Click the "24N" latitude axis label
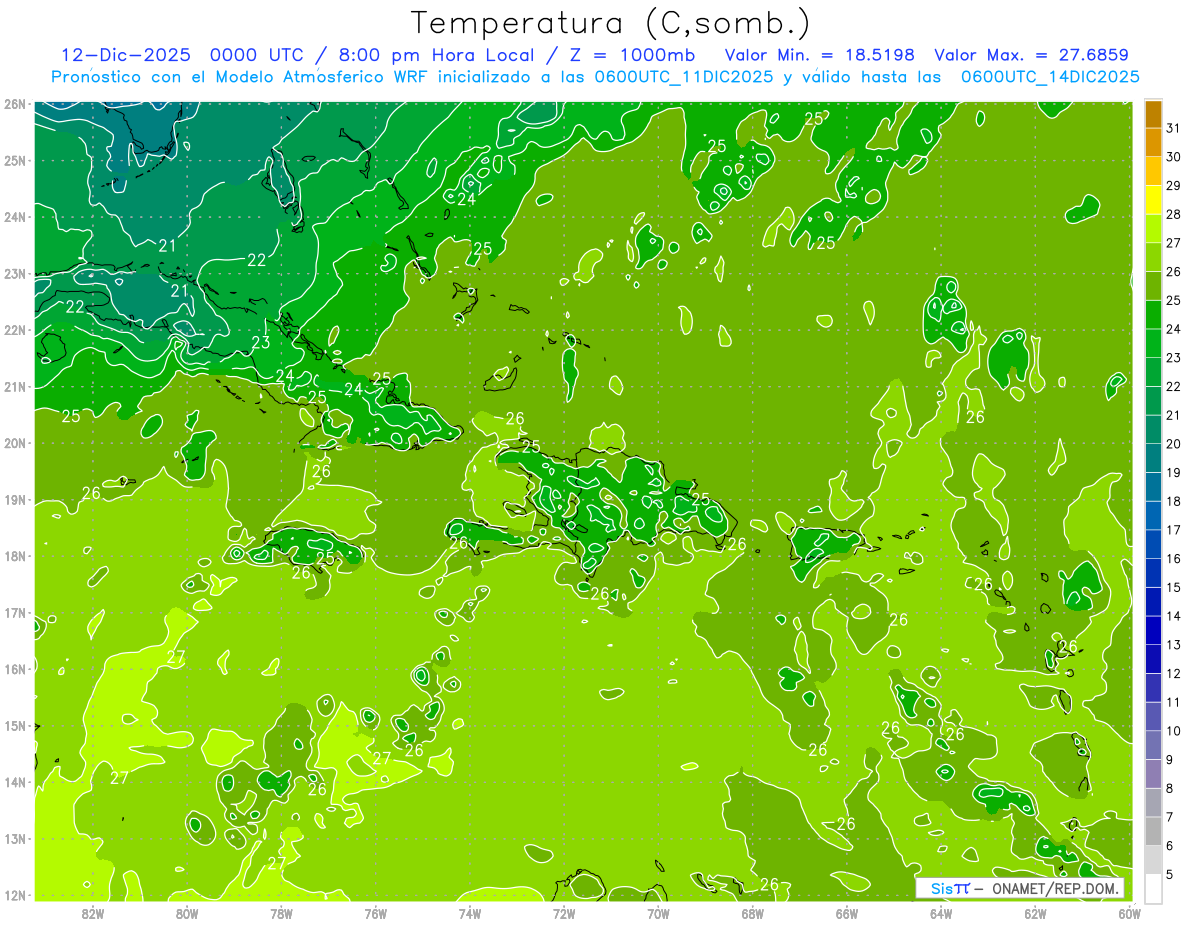1200x927 pixels. [15, 217]
